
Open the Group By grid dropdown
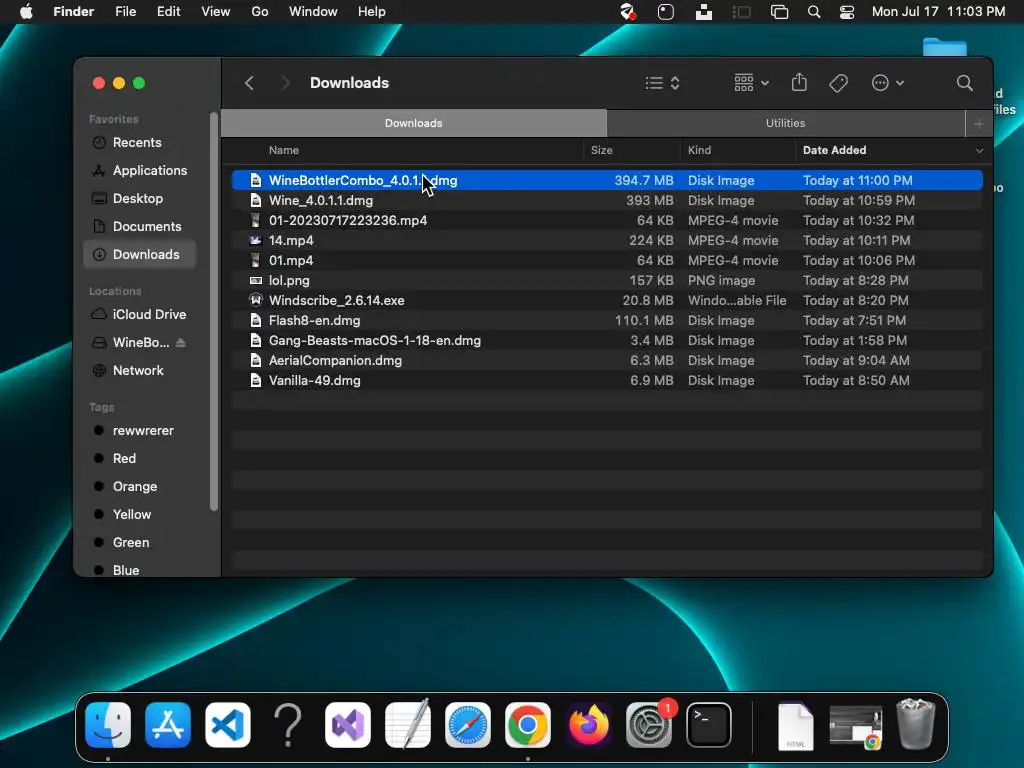click(751, 83)
